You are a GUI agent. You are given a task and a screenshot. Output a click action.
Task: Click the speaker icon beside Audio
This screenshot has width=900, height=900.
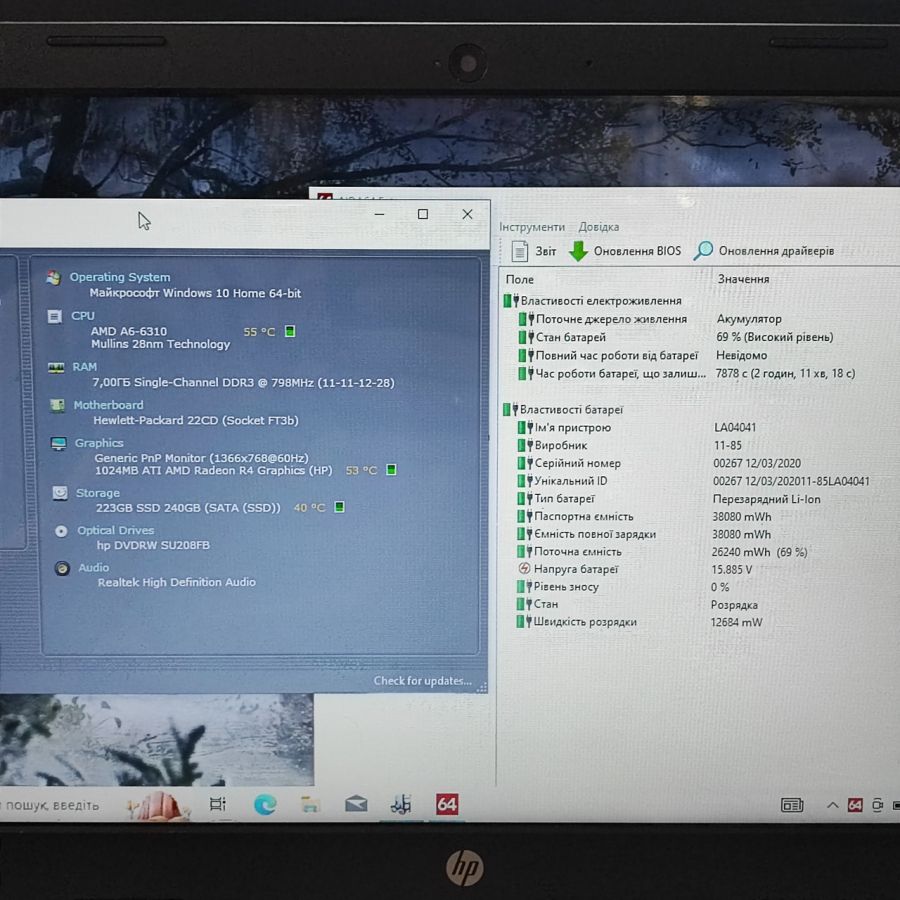point(62,568)
